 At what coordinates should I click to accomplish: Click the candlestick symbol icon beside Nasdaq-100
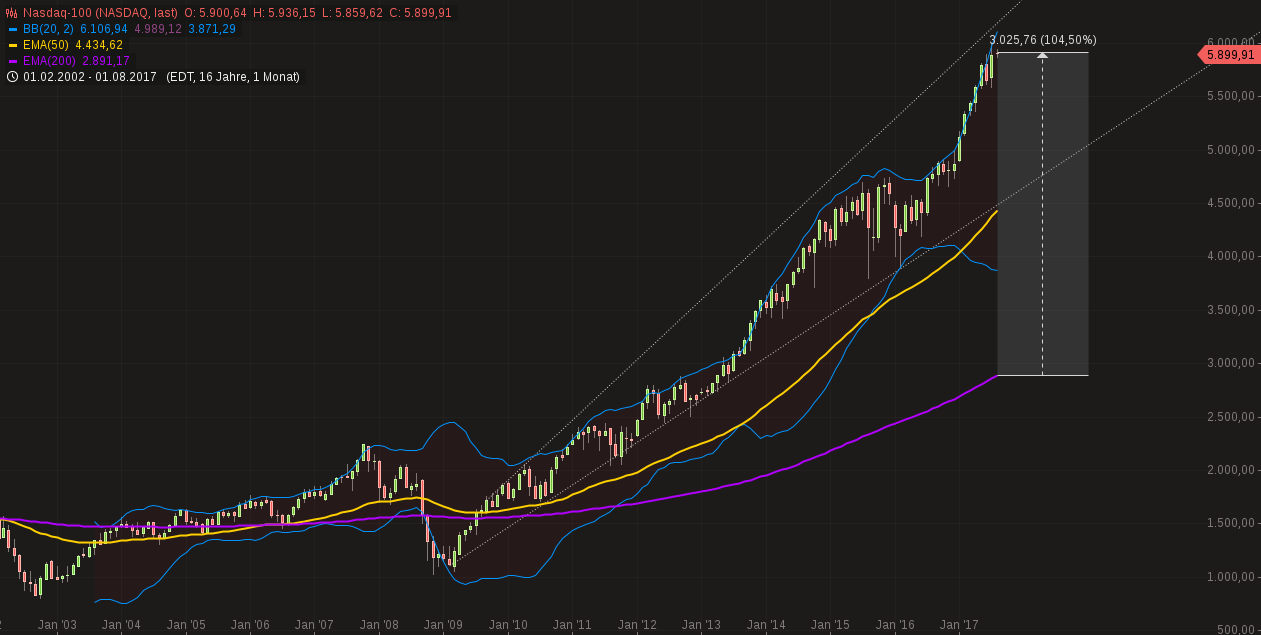(11, 12)
